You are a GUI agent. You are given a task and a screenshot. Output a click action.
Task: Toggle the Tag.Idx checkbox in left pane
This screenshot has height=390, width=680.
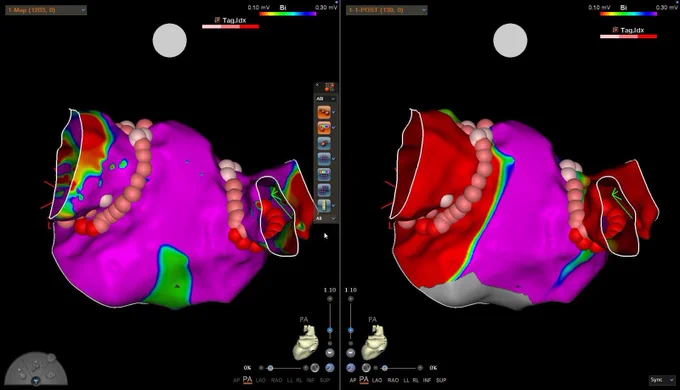point(217,20)
